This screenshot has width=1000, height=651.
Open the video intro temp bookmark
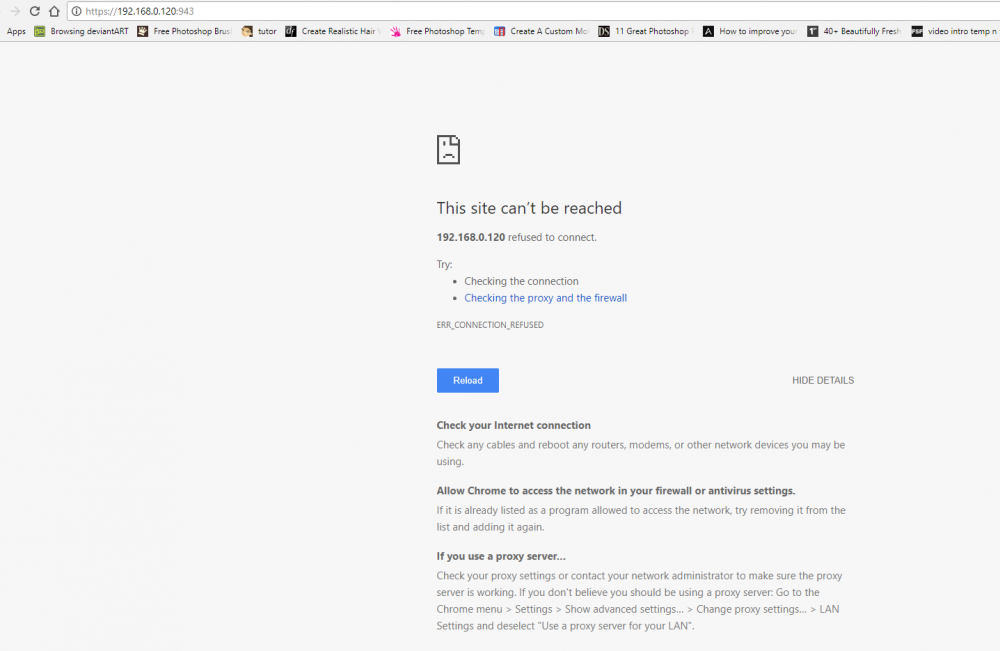(x=963, y=31)
